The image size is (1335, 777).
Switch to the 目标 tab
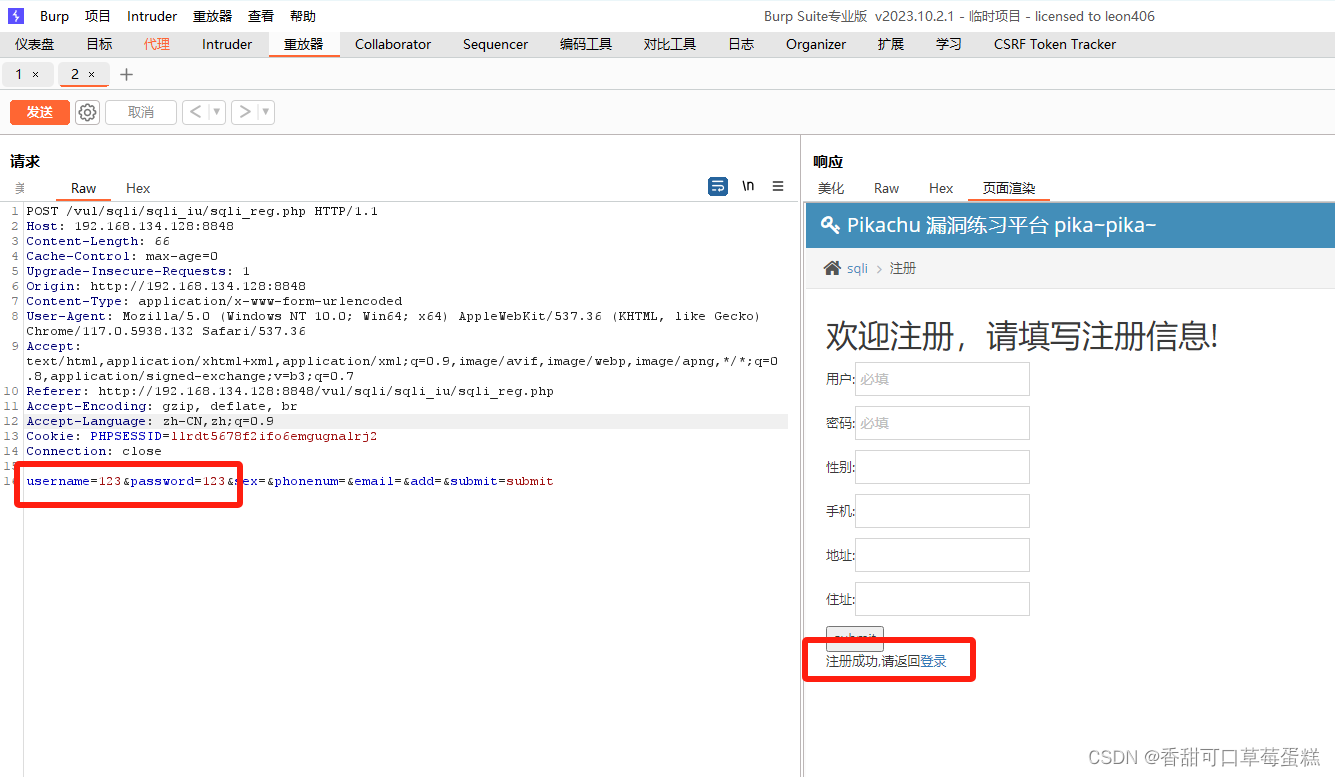pyautogui.click(x=99, y=44)
